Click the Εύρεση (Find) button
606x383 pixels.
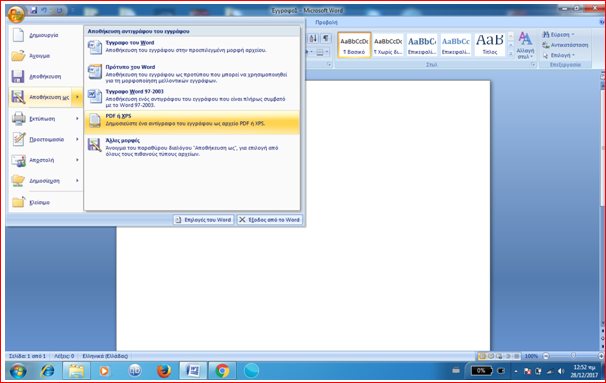[x=558, y=35]
